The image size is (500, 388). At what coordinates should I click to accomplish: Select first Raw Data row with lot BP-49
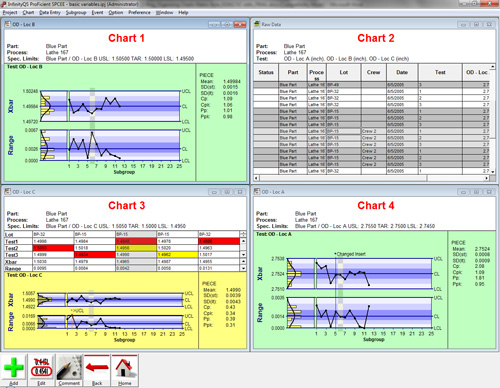[372, 85]
